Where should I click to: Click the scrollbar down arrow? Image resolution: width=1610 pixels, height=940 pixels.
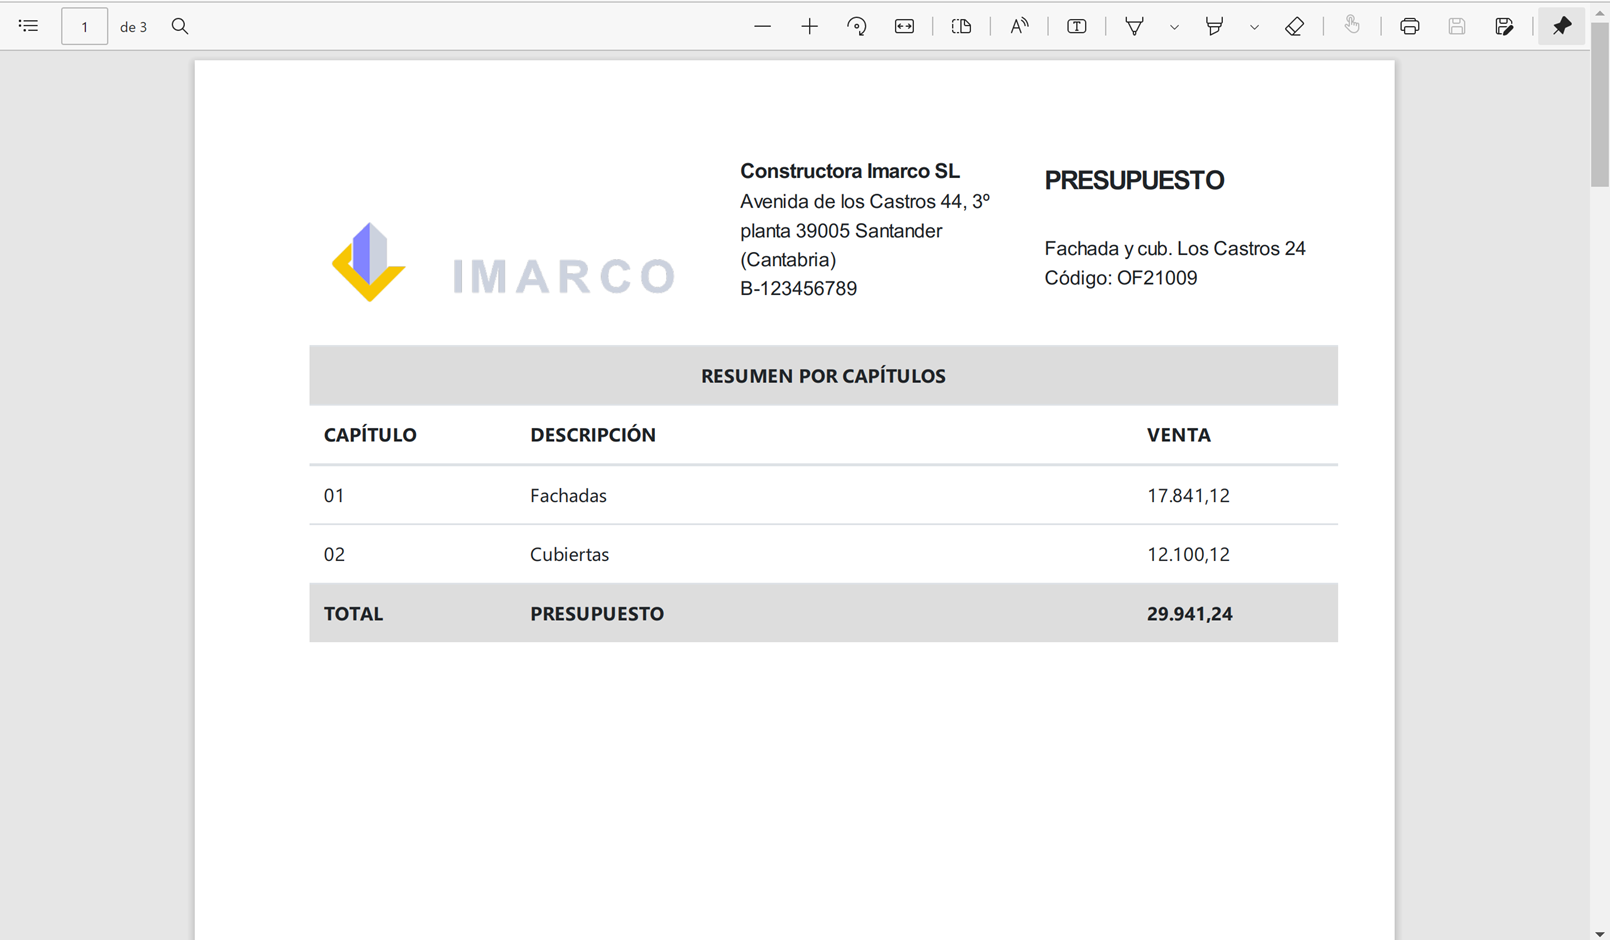pyautogui.click(x=1600, y=933)
